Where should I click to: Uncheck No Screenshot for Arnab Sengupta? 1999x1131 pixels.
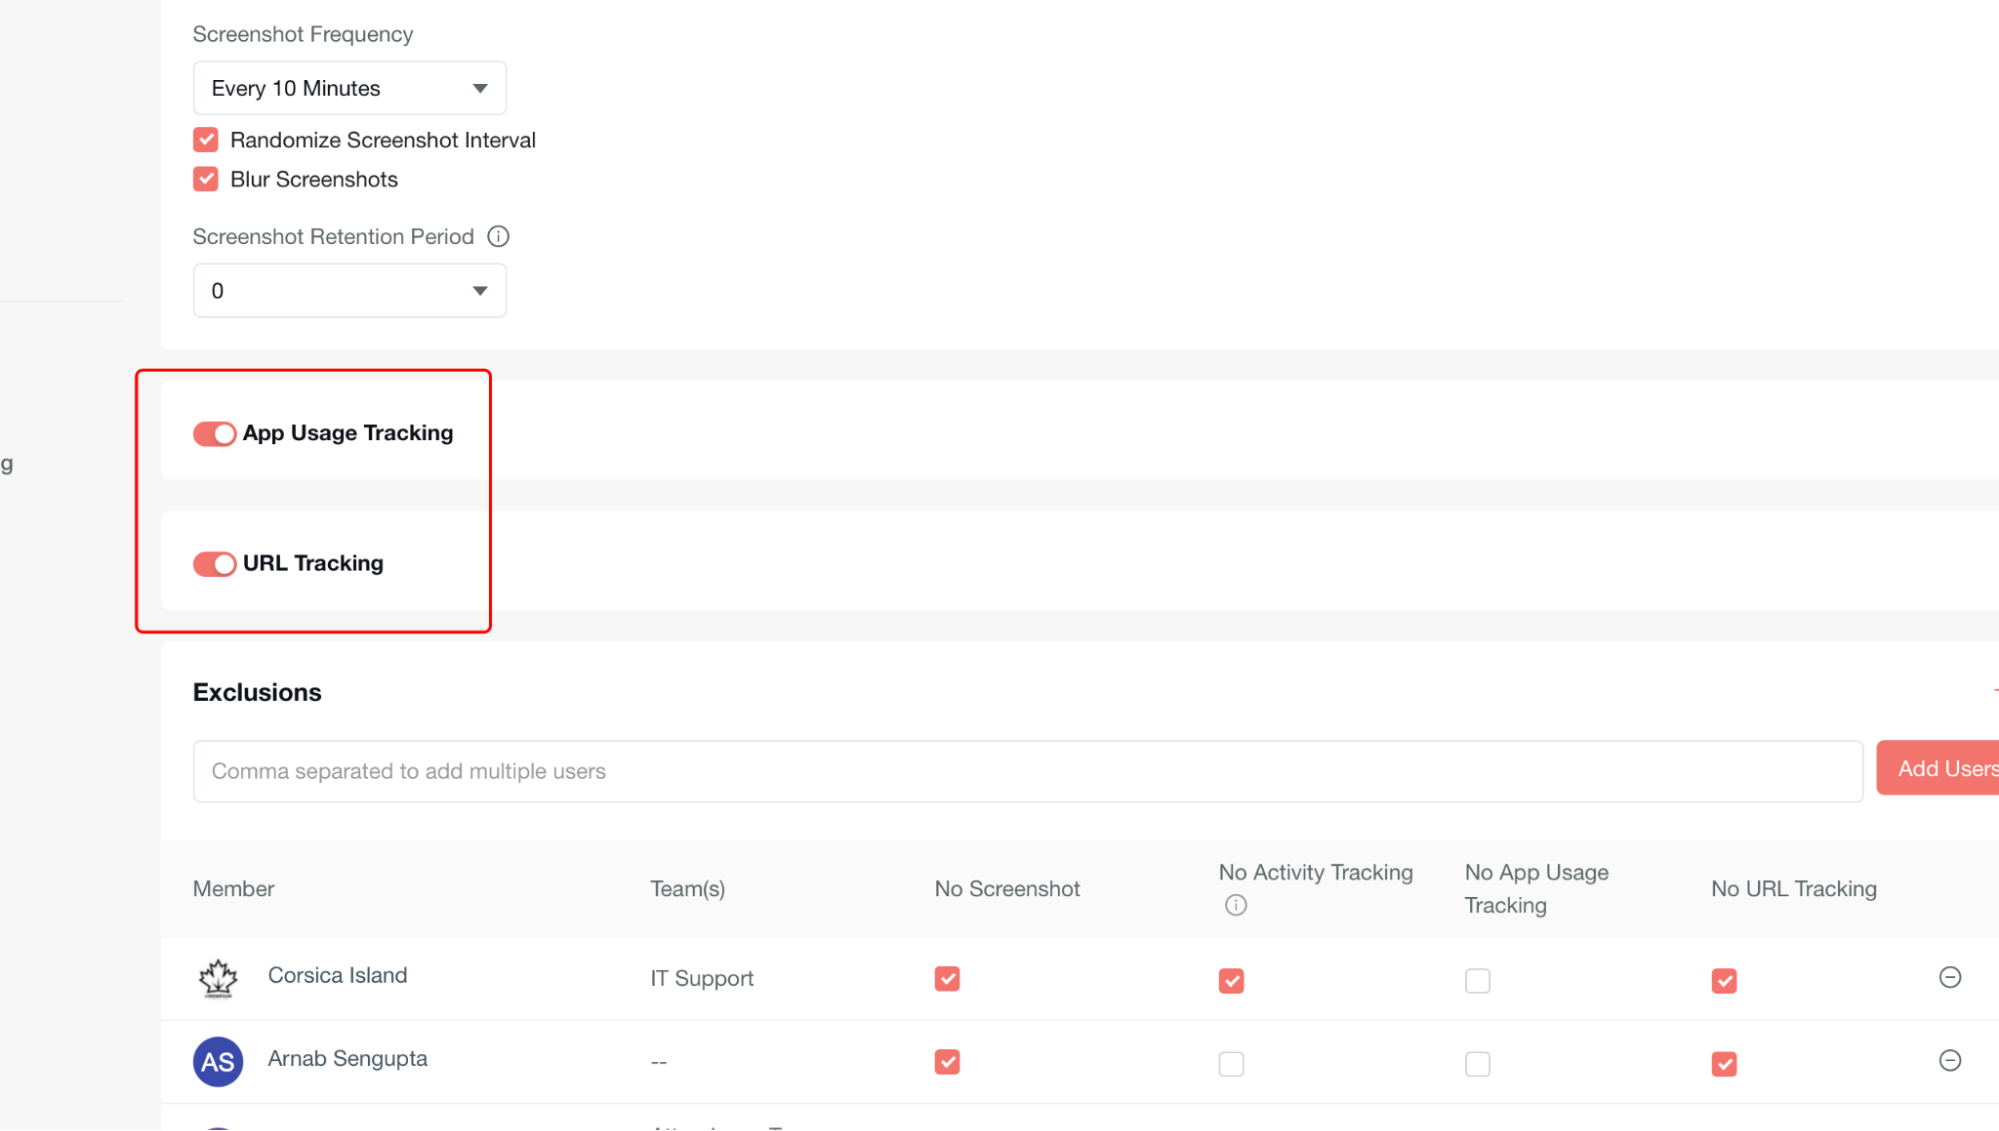click(947, 1062)
